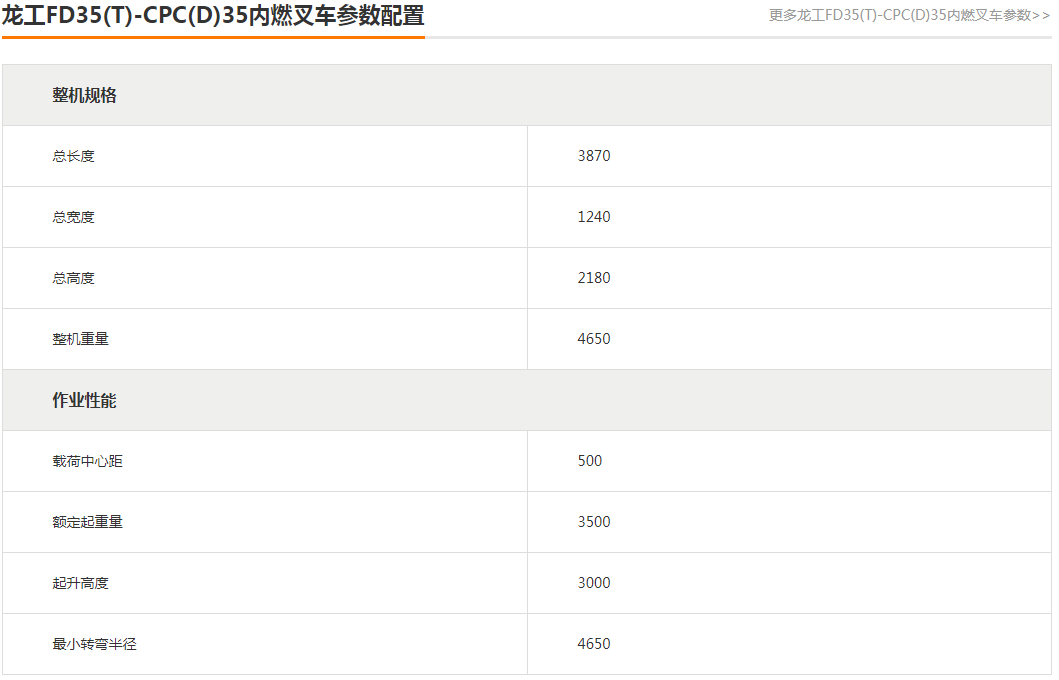Click the 最小转弯半径 value 4650
Viewport: 1059px width, 680px height.
tap(594, 644)
